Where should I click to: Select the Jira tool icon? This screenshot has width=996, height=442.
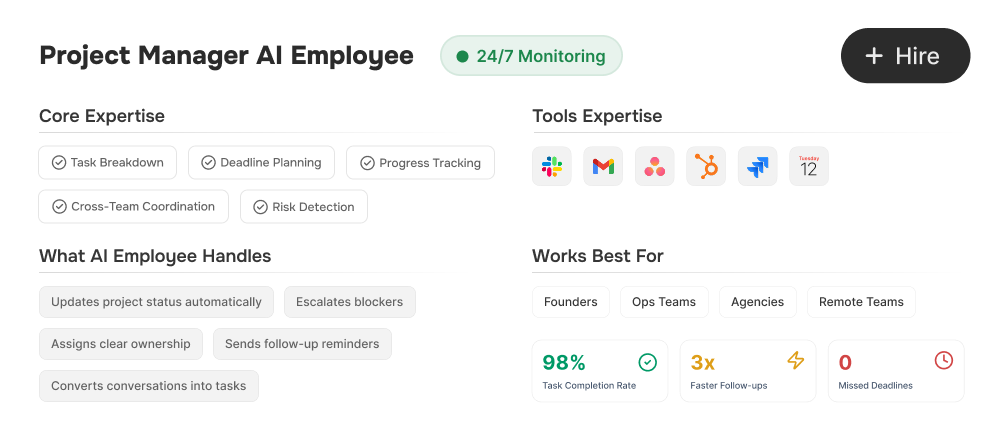pos(757,167)
